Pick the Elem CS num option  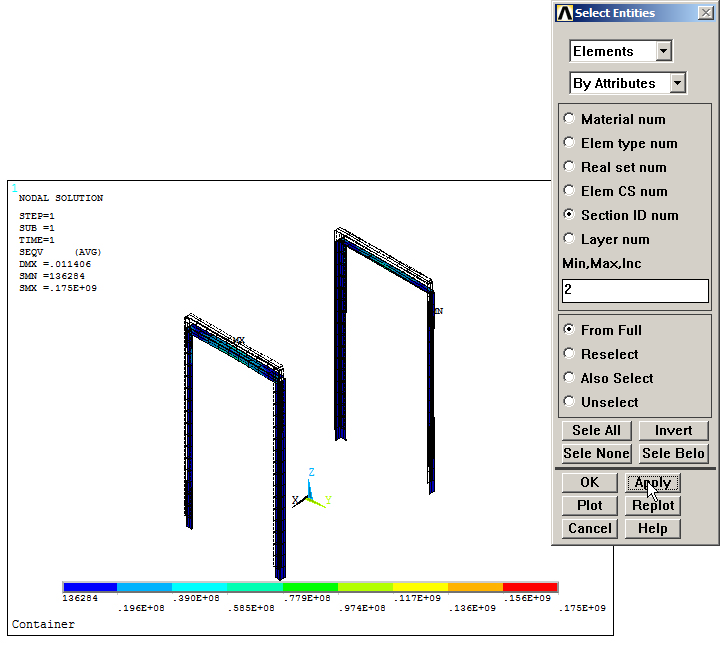570,191
